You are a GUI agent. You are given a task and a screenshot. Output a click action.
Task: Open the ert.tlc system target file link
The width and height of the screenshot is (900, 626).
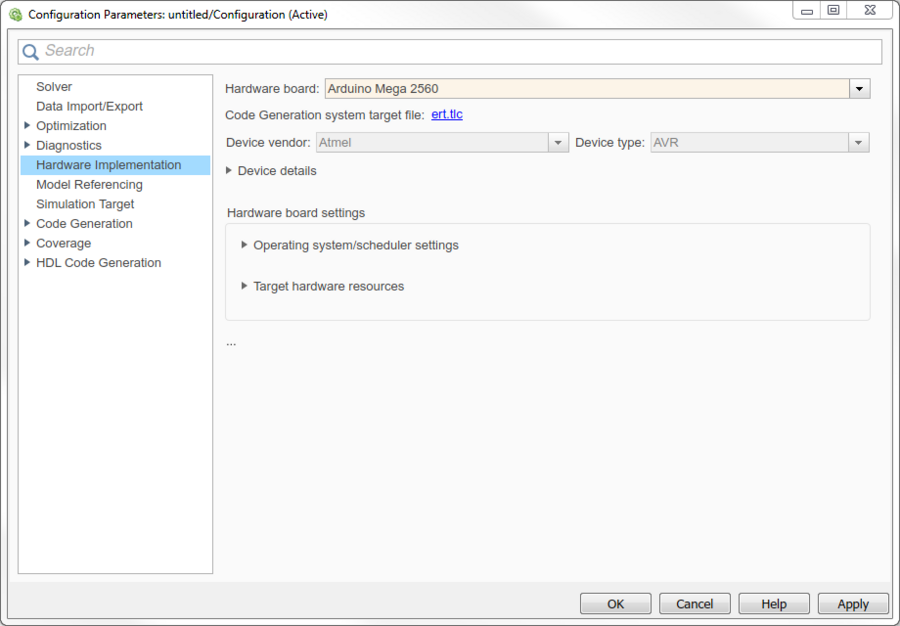pos(446,115)
